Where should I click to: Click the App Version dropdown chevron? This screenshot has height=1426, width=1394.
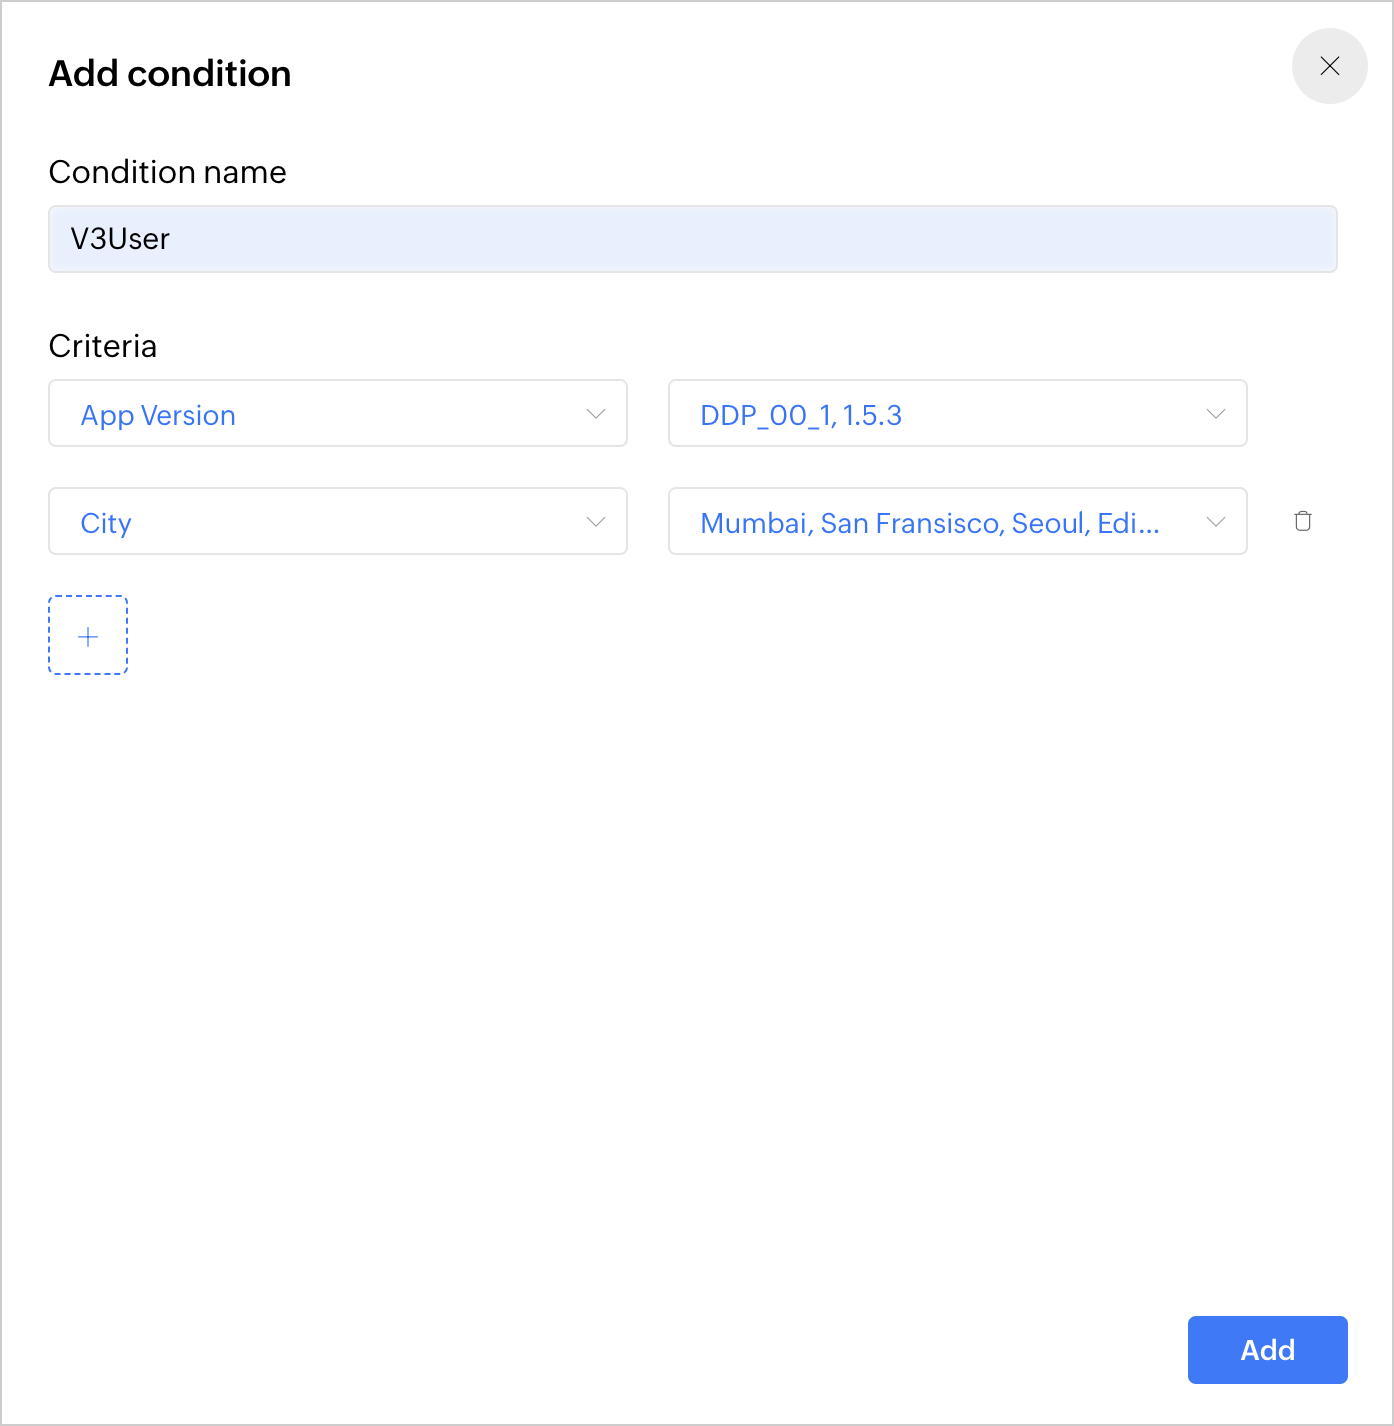[x=596, y=414]
